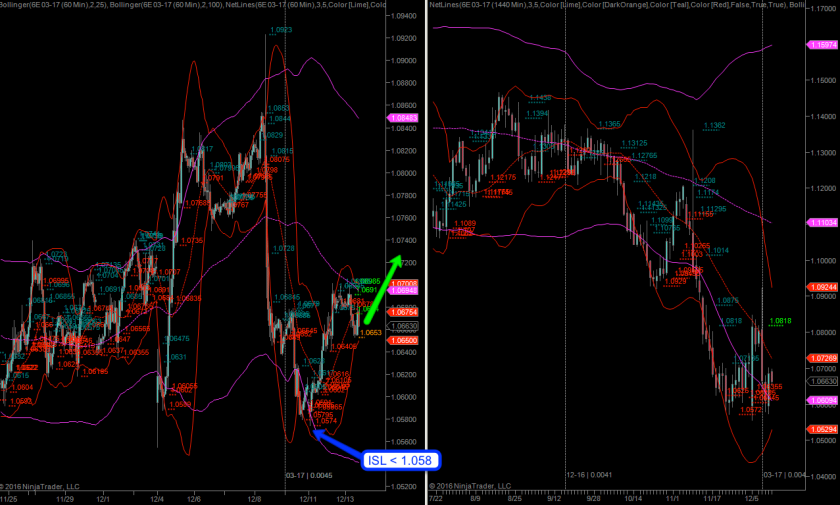Click the 1.1362 label on daily chart
The width and height of the screenshot is (840, 505).
coord(715,126)
